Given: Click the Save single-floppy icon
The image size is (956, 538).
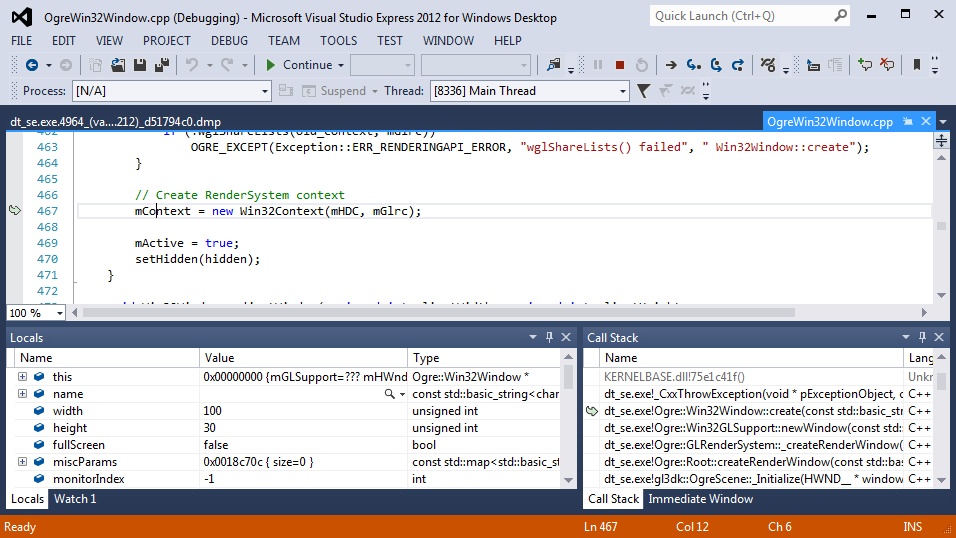Looking at the screenshot, I should coord(140,65).
